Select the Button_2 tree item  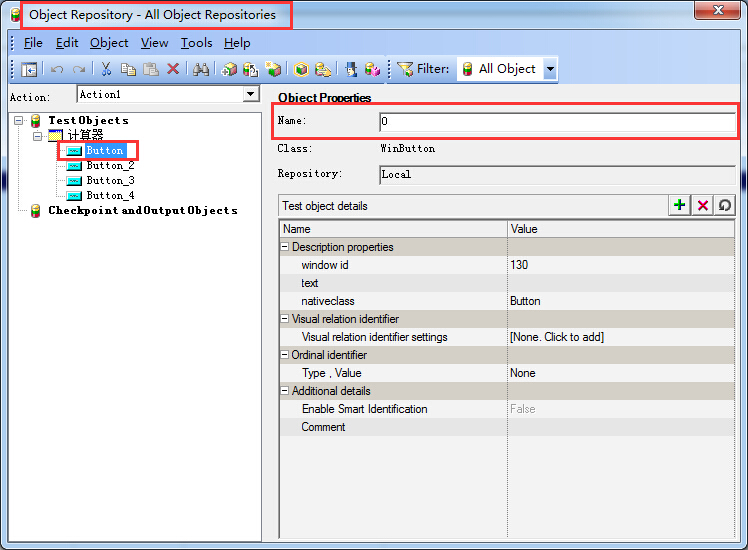pos(110,166)
